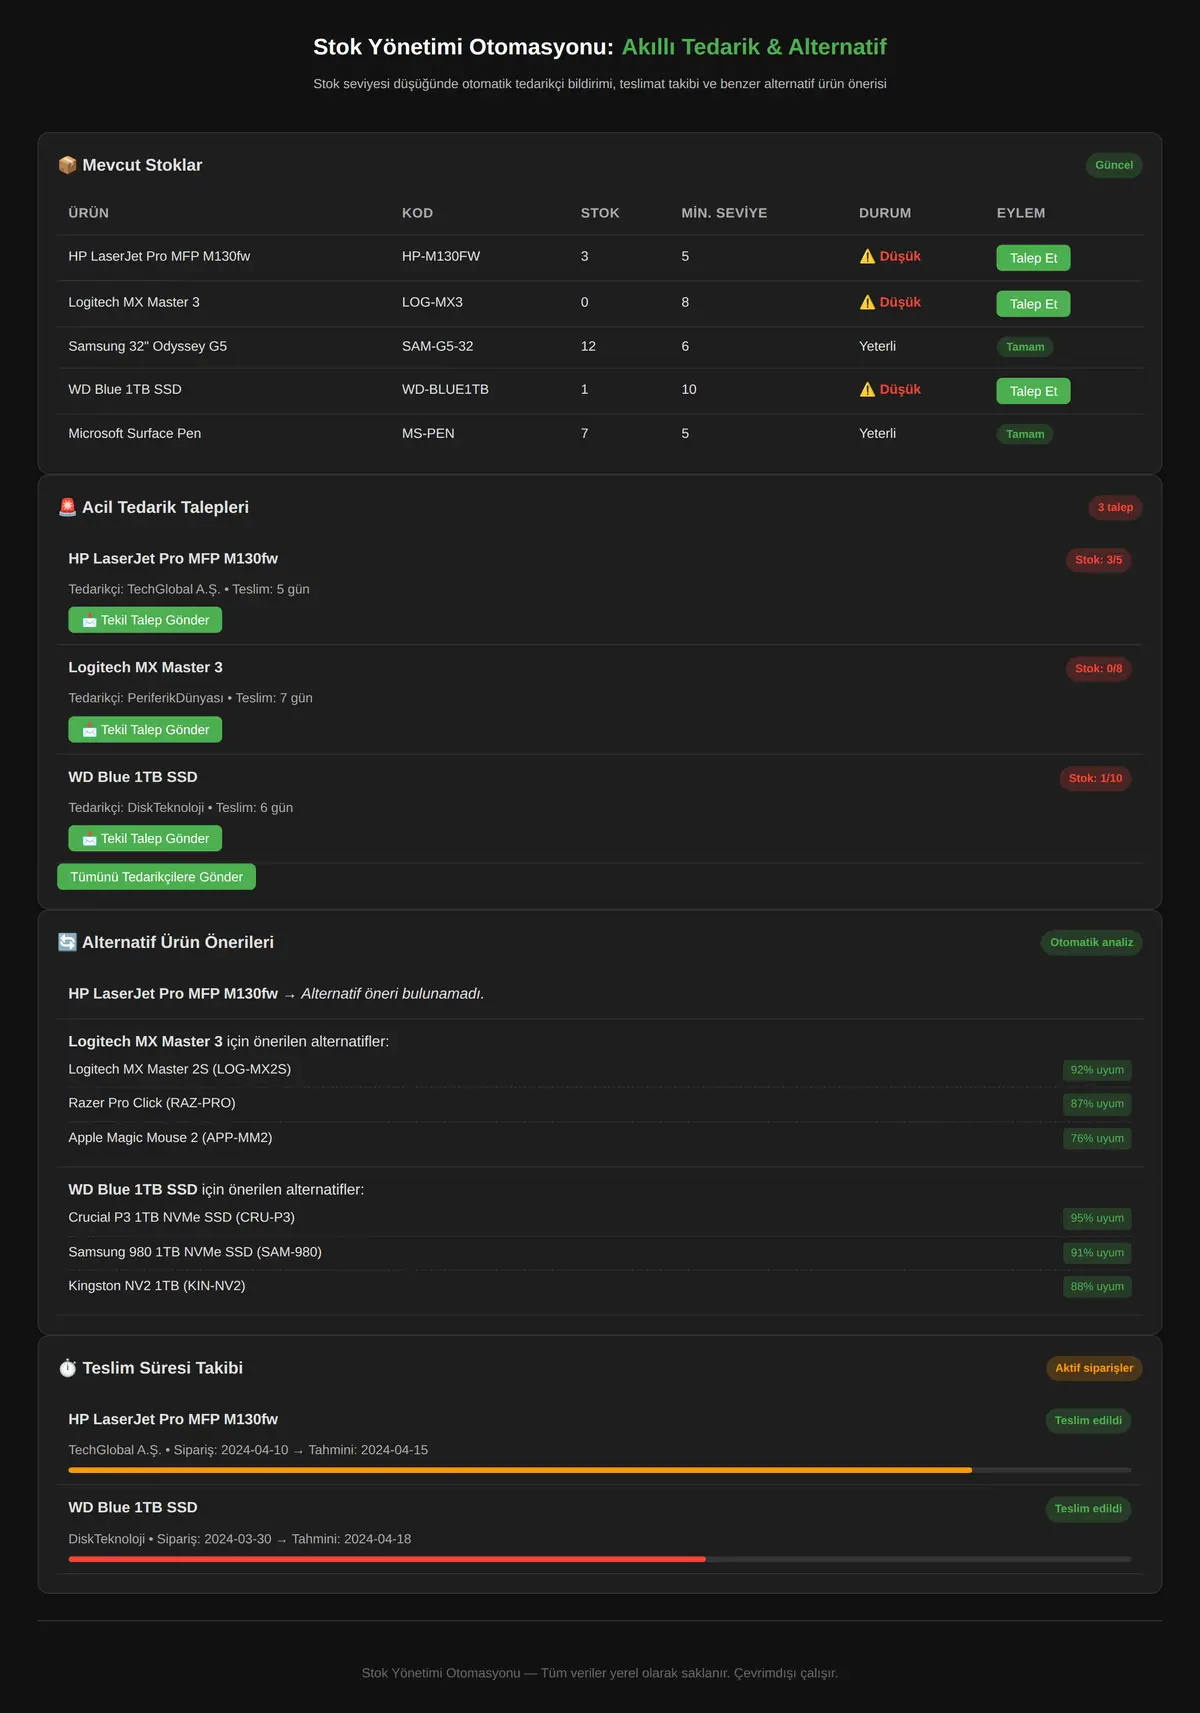Click the warning icon in WD Blue SSD row

tap(867, 389)
